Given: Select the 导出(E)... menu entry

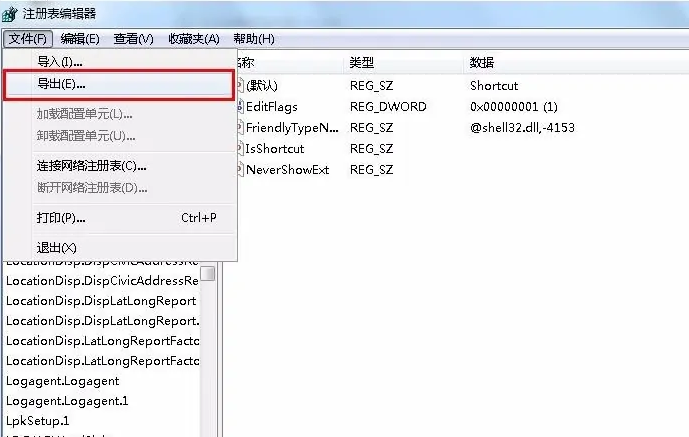Looking at the screenshot, I should click(61, 85).
